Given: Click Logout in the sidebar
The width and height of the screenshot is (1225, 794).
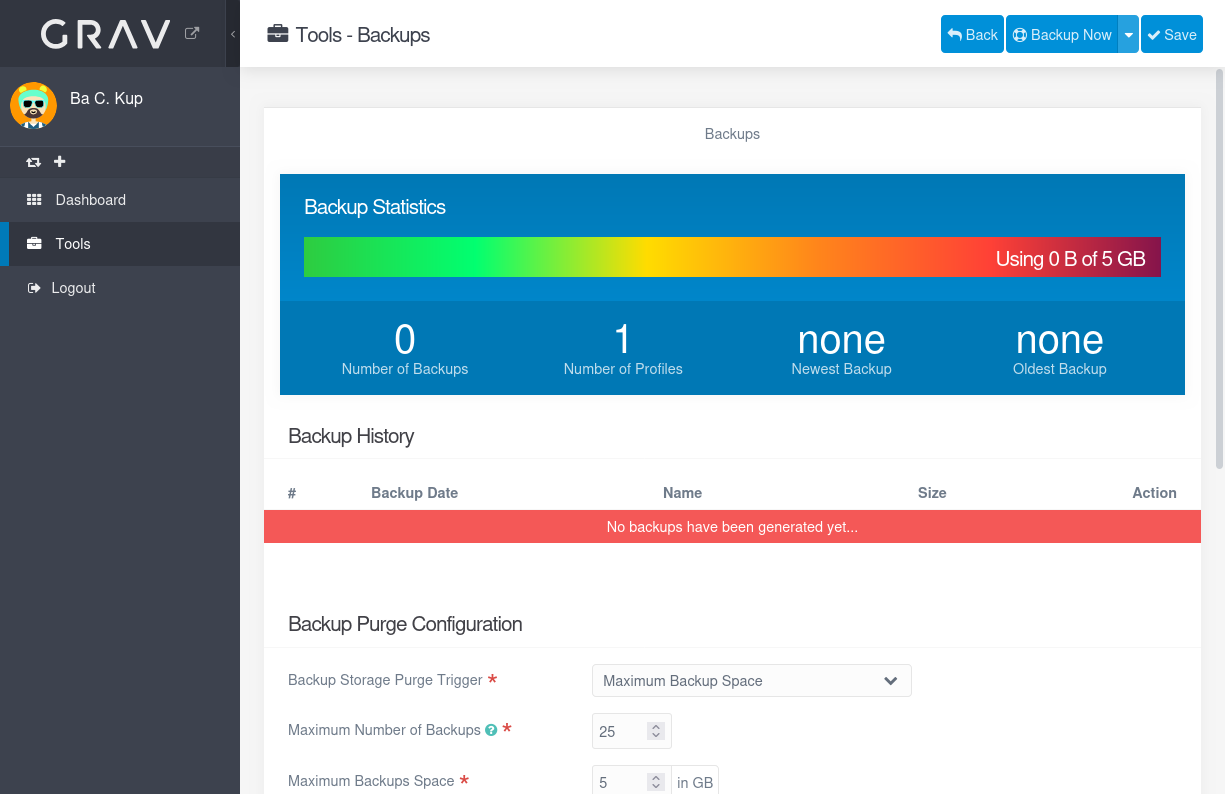Looking at the screenshot, I should pyautogui.click(x=73, y=288).
